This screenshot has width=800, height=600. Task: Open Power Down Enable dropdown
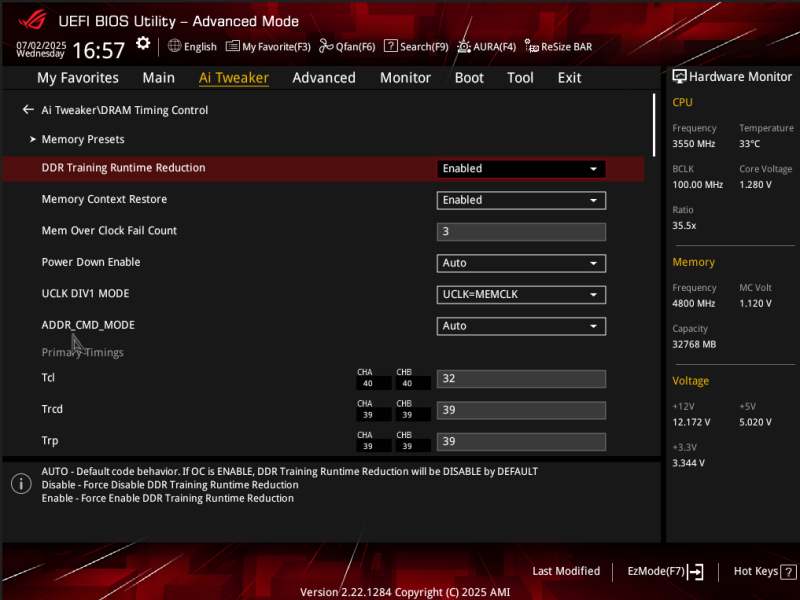coord(521,263)
